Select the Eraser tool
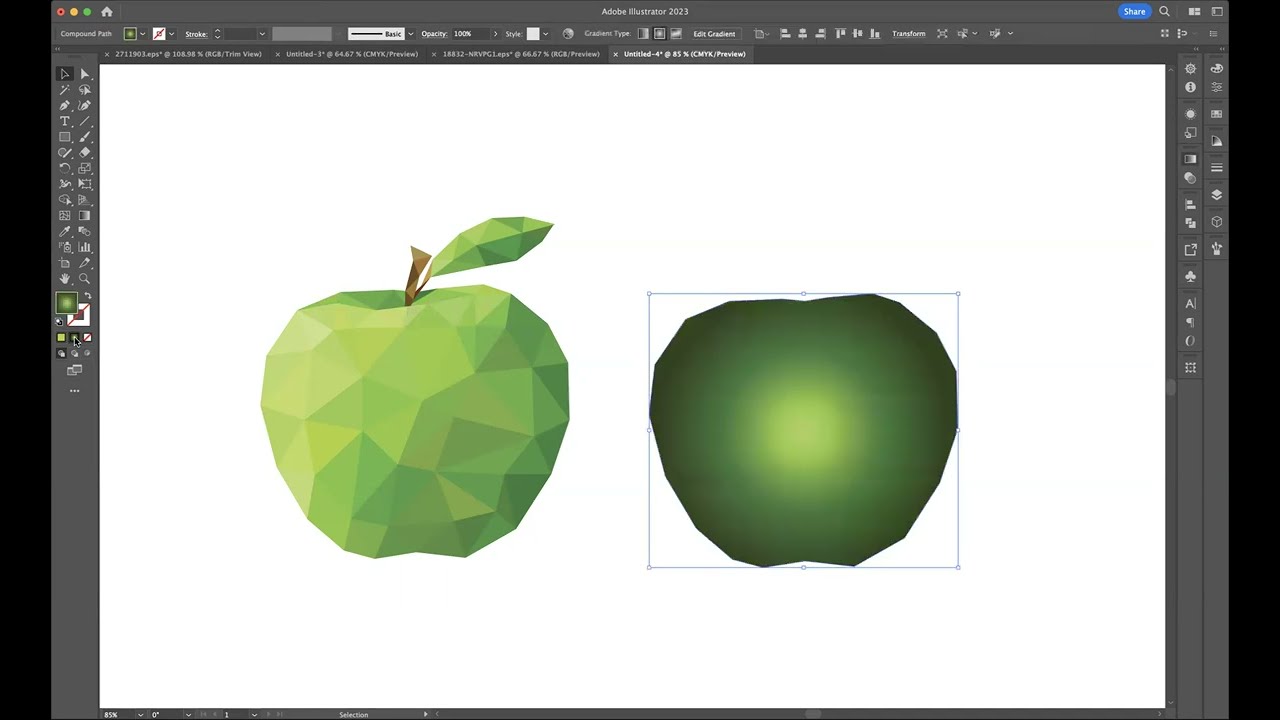Screen dimensions: 1280x720 84,152
